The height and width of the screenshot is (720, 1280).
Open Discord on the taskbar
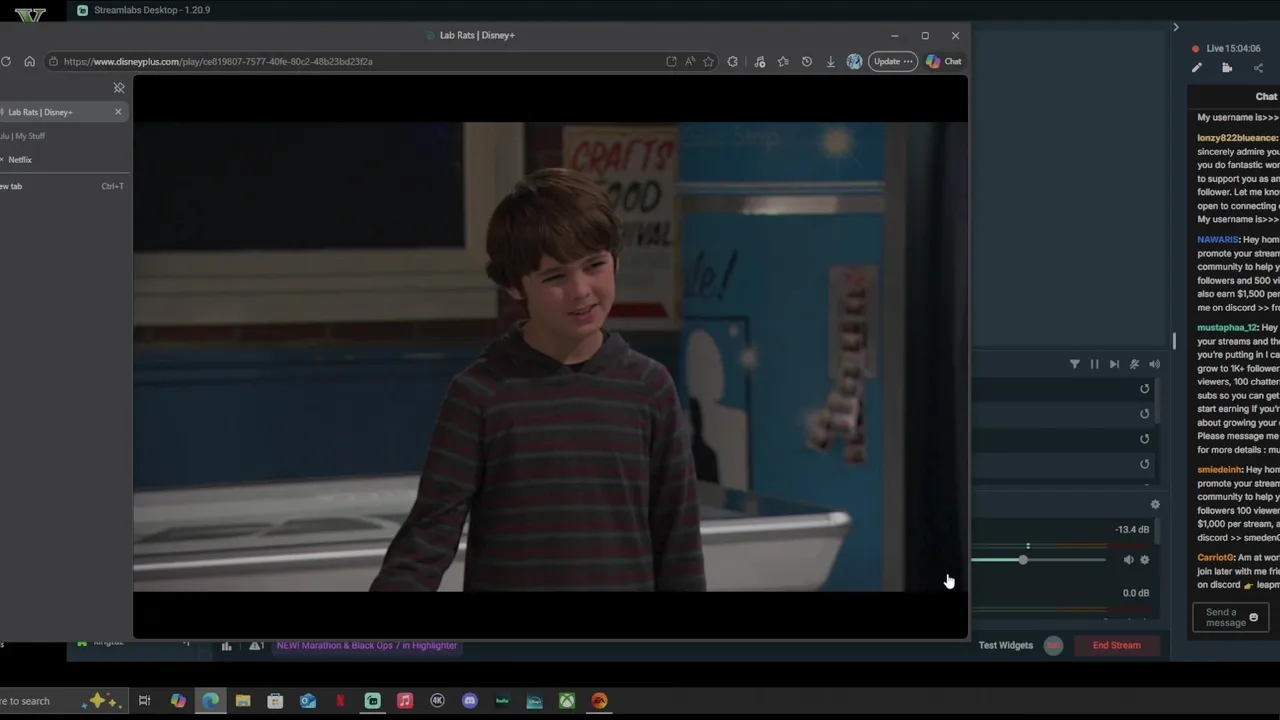tap(470, 701)
